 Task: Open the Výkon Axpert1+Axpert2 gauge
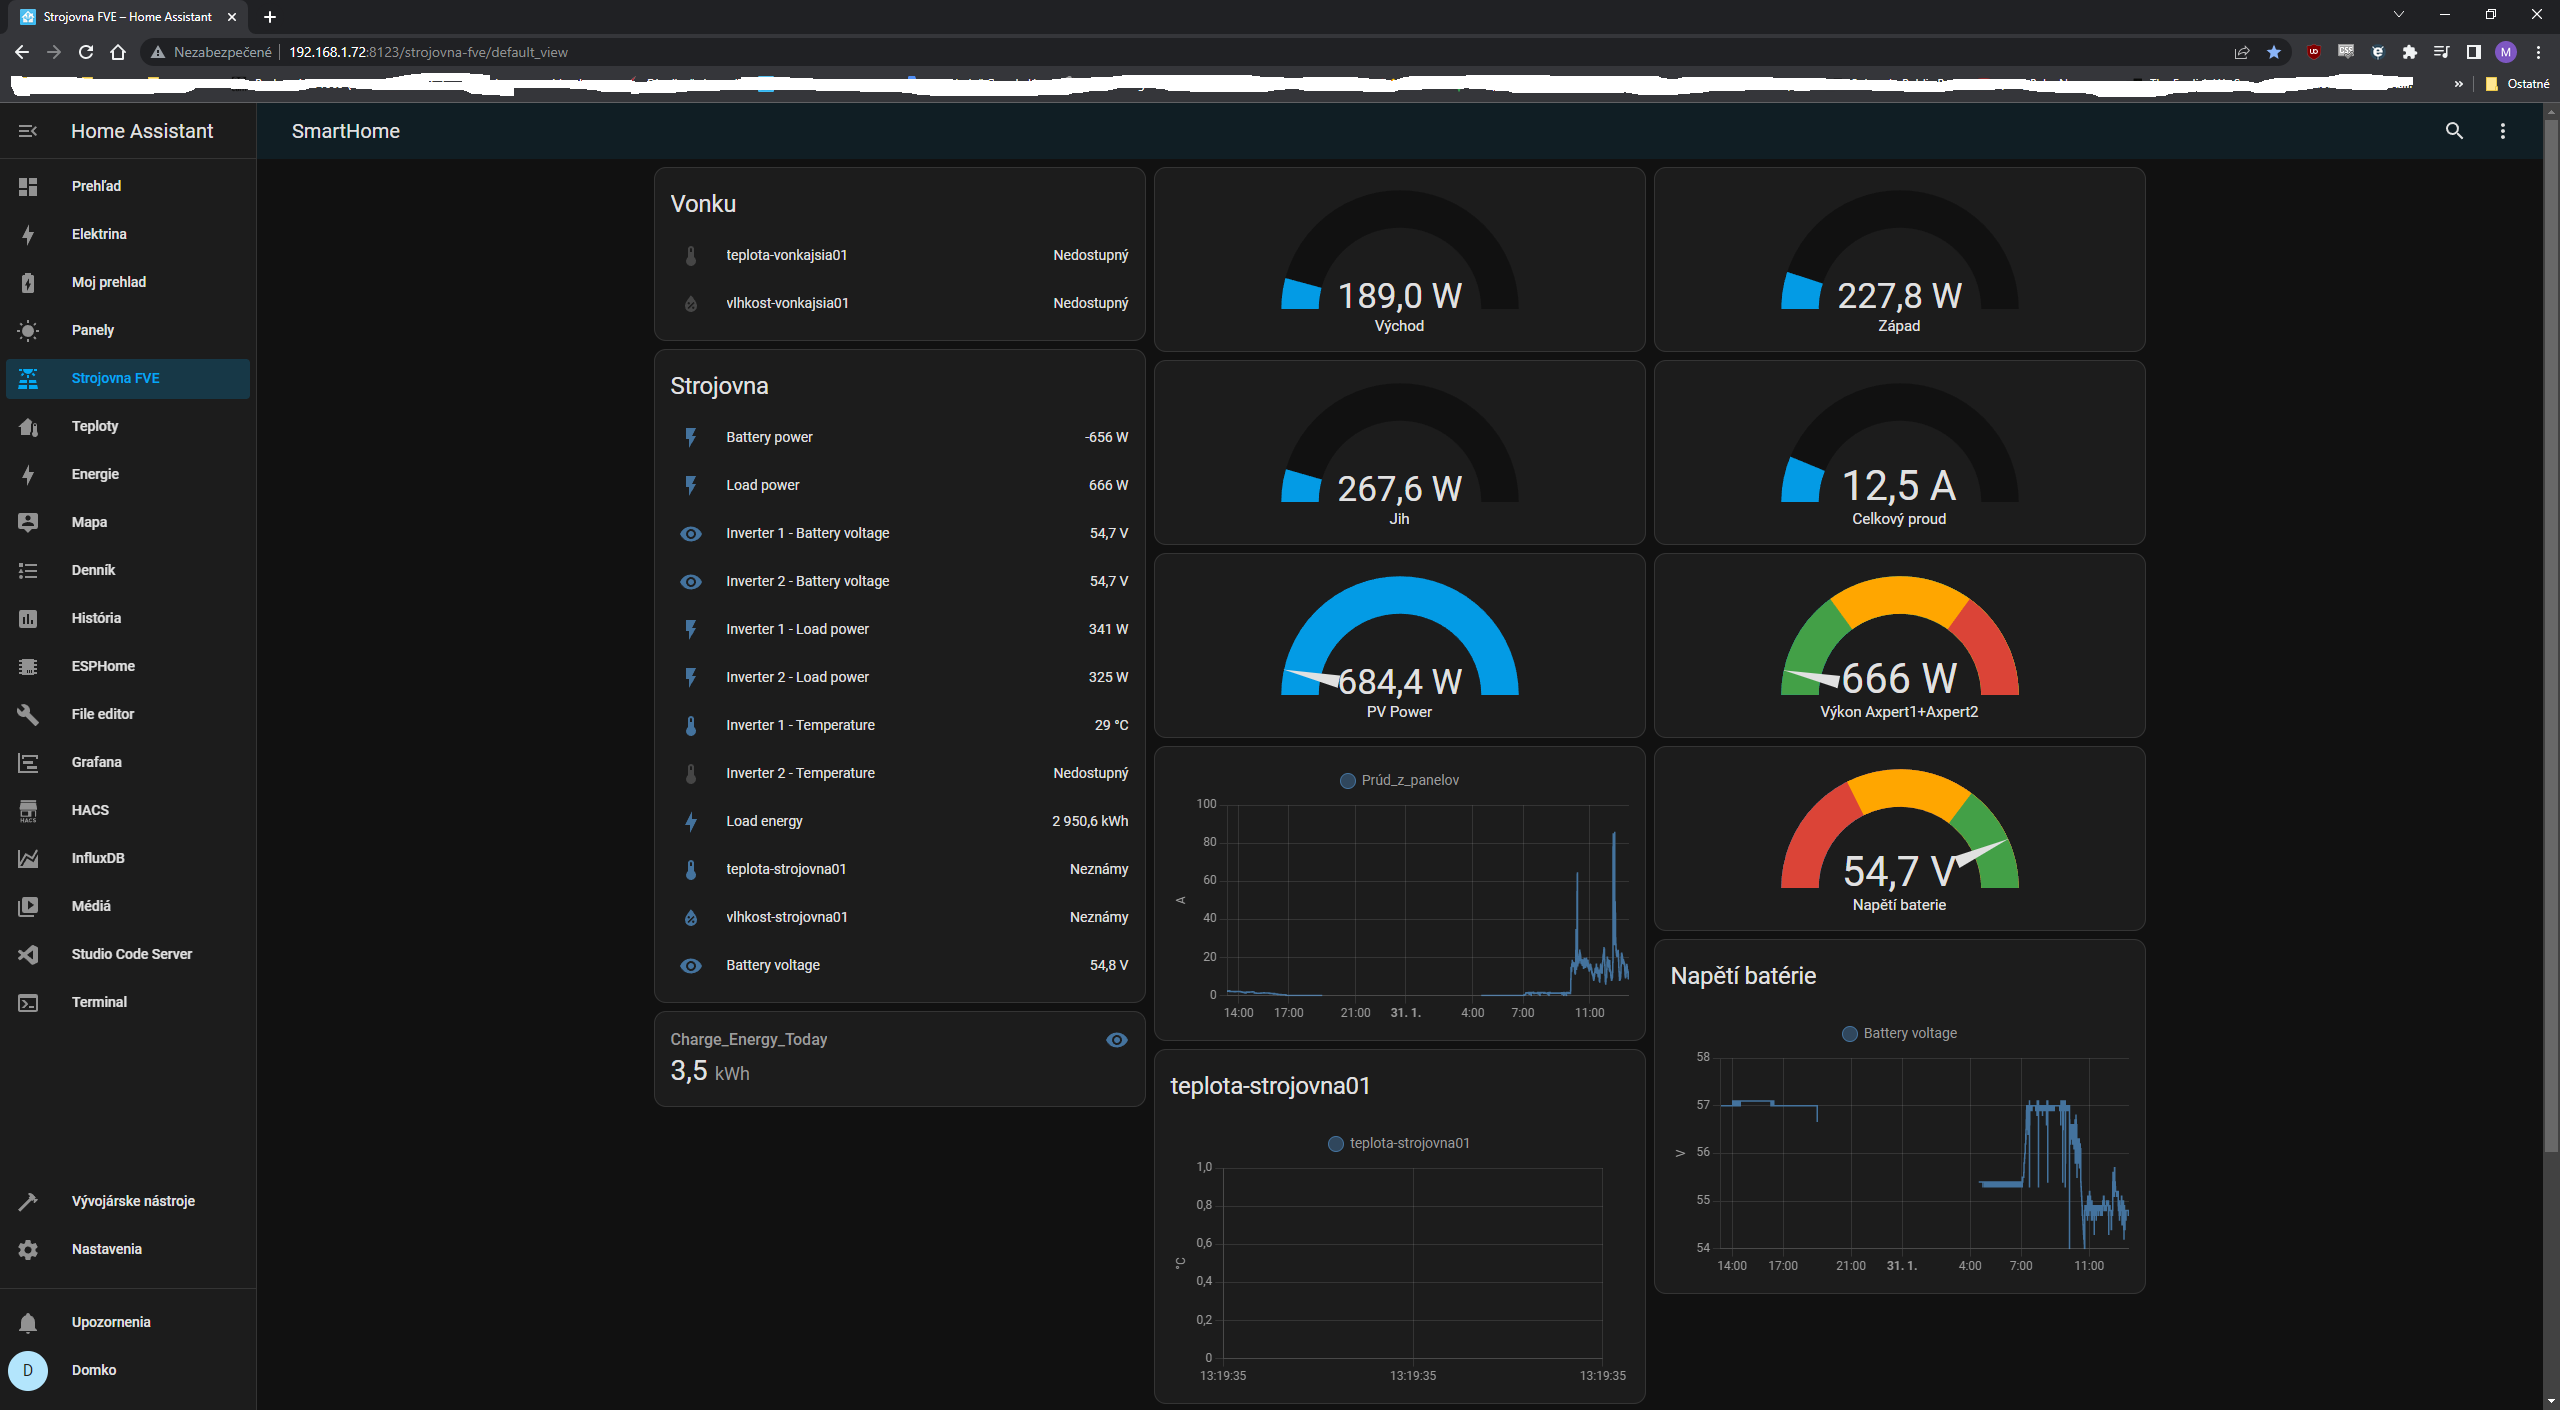[1899, 645]
